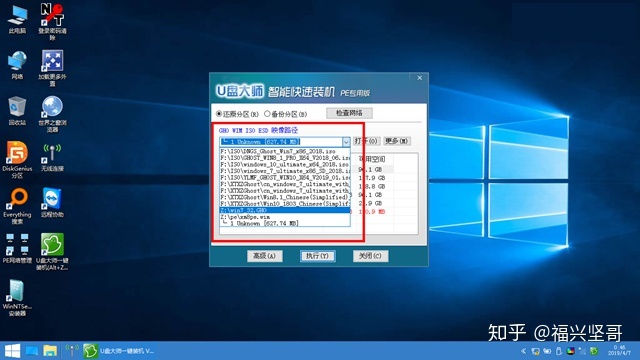Open File Explorer from the taskbar
This screenshot has width=640, height=360.
[x=50, y=351]
